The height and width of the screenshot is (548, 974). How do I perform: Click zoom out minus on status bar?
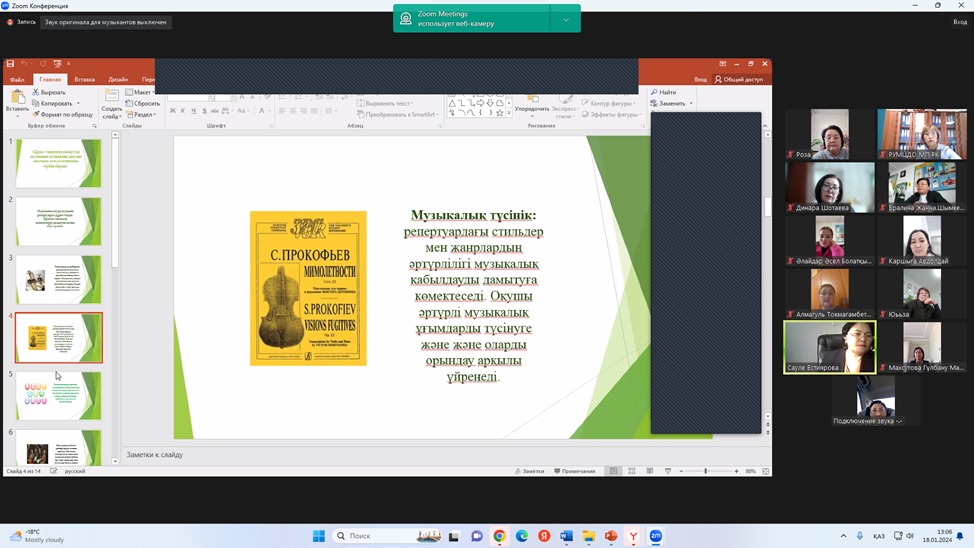coord(681,471)
